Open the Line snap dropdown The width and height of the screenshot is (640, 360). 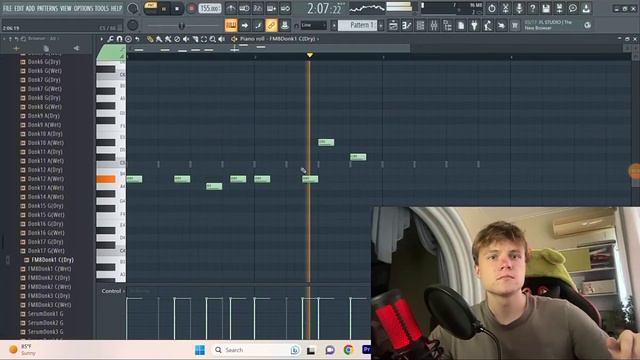click(x=313, y=25)
